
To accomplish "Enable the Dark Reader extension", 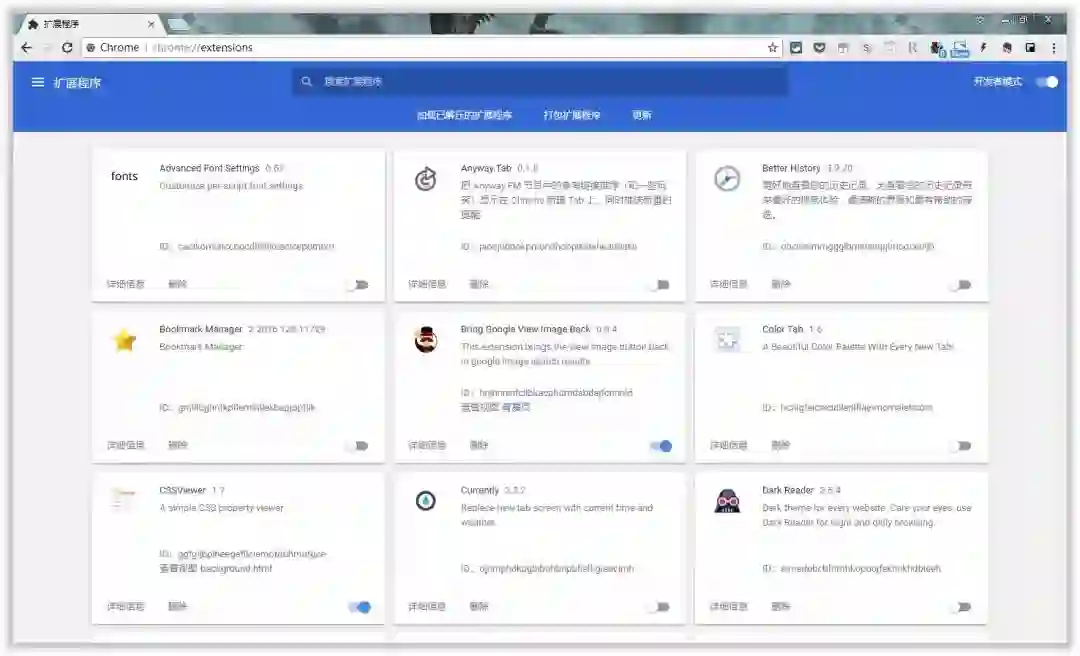I will tap(961, 607).
